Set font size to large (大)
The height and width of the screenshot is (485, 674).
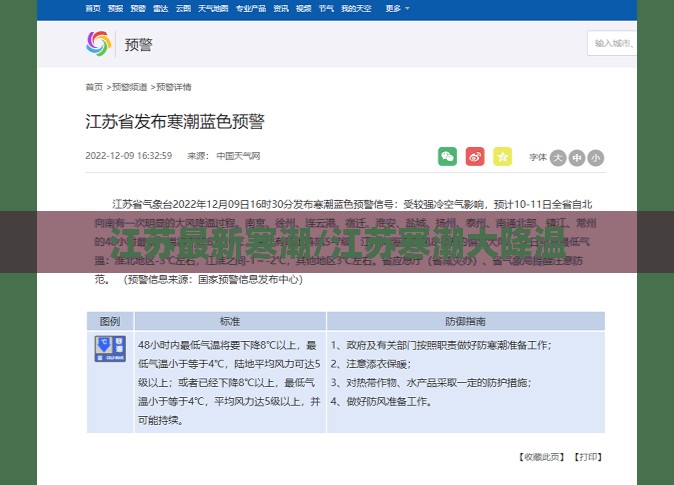pyautogui.click(x=558, y=158)
